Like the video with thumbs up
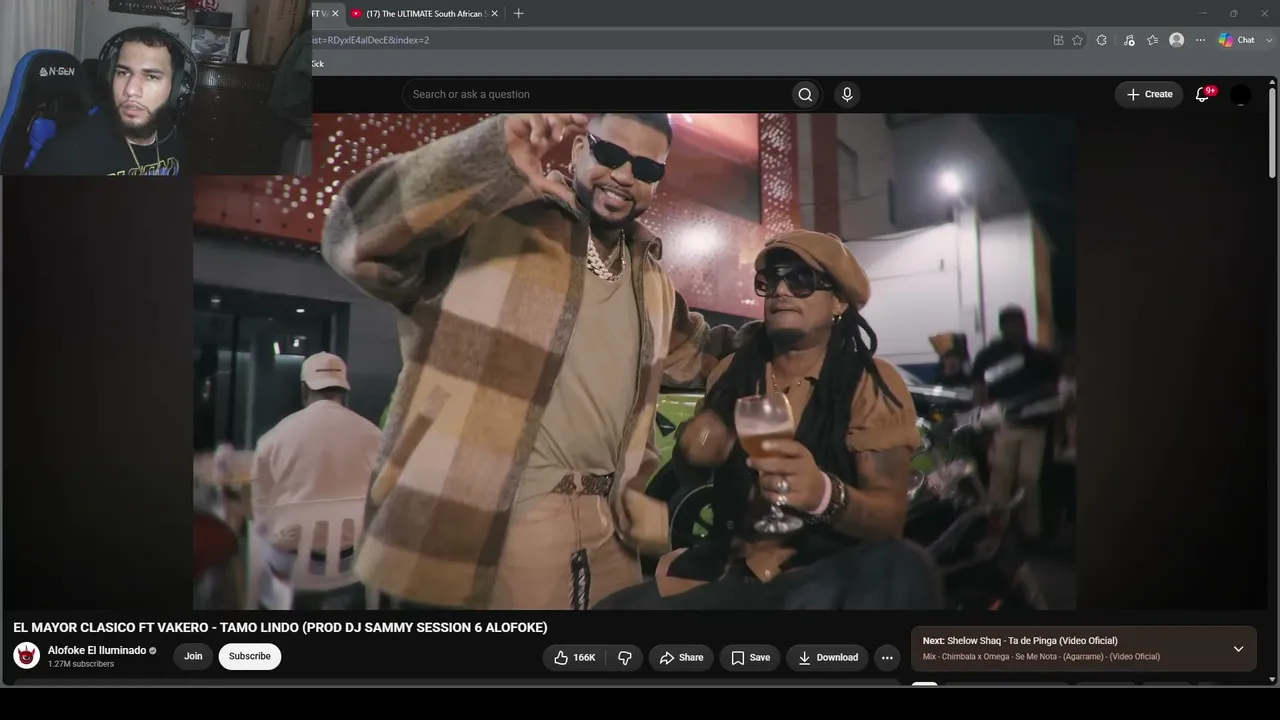The image size is (1280, 720). pos(574,657)
